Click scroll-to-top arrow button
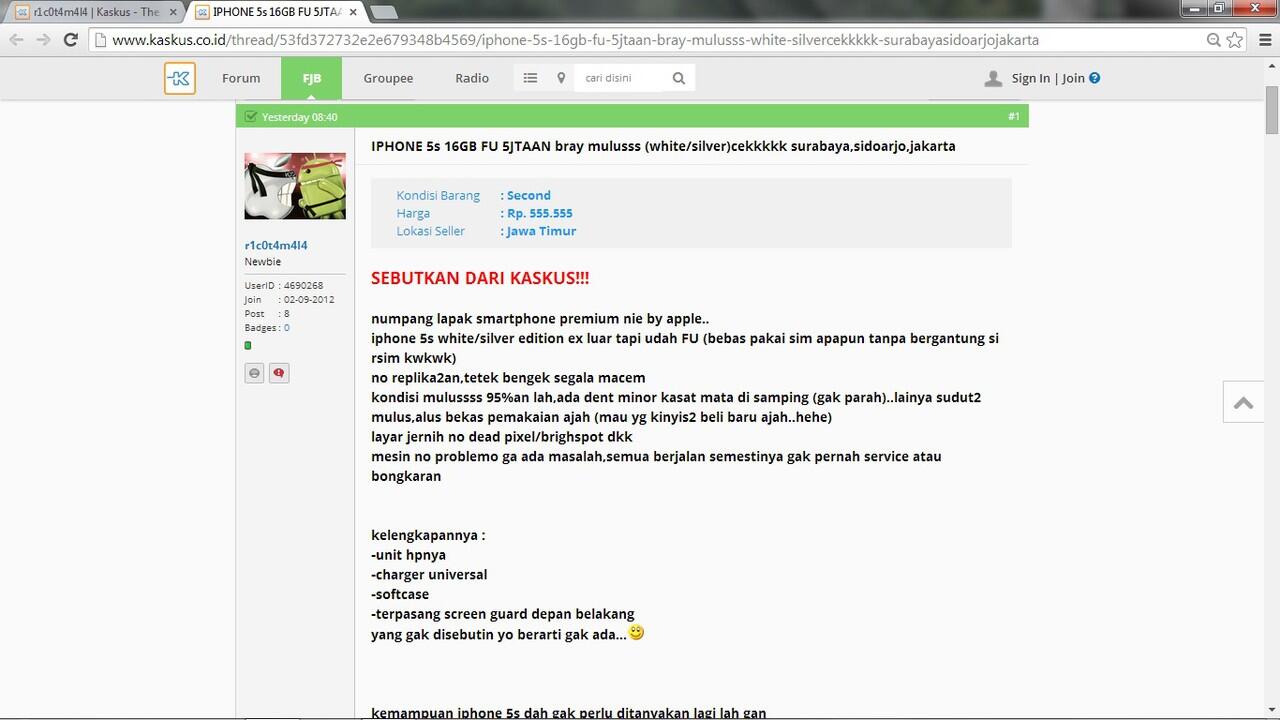 coord(1244,402)
